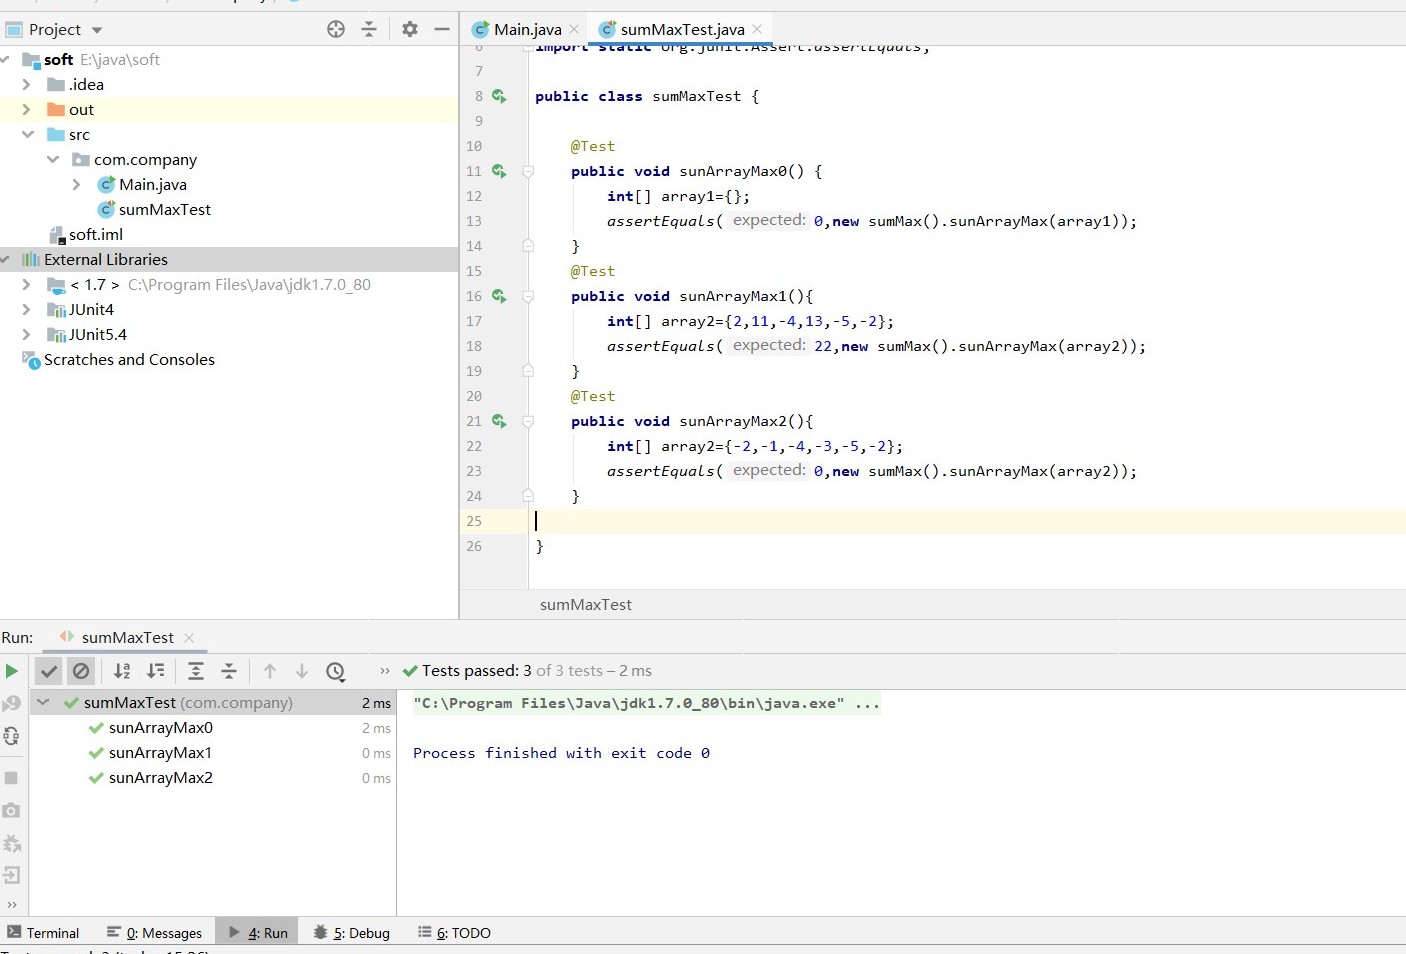Click run gutter icon beside class sumMaxTest
1406x954 pixels.
tap(499, 96)
